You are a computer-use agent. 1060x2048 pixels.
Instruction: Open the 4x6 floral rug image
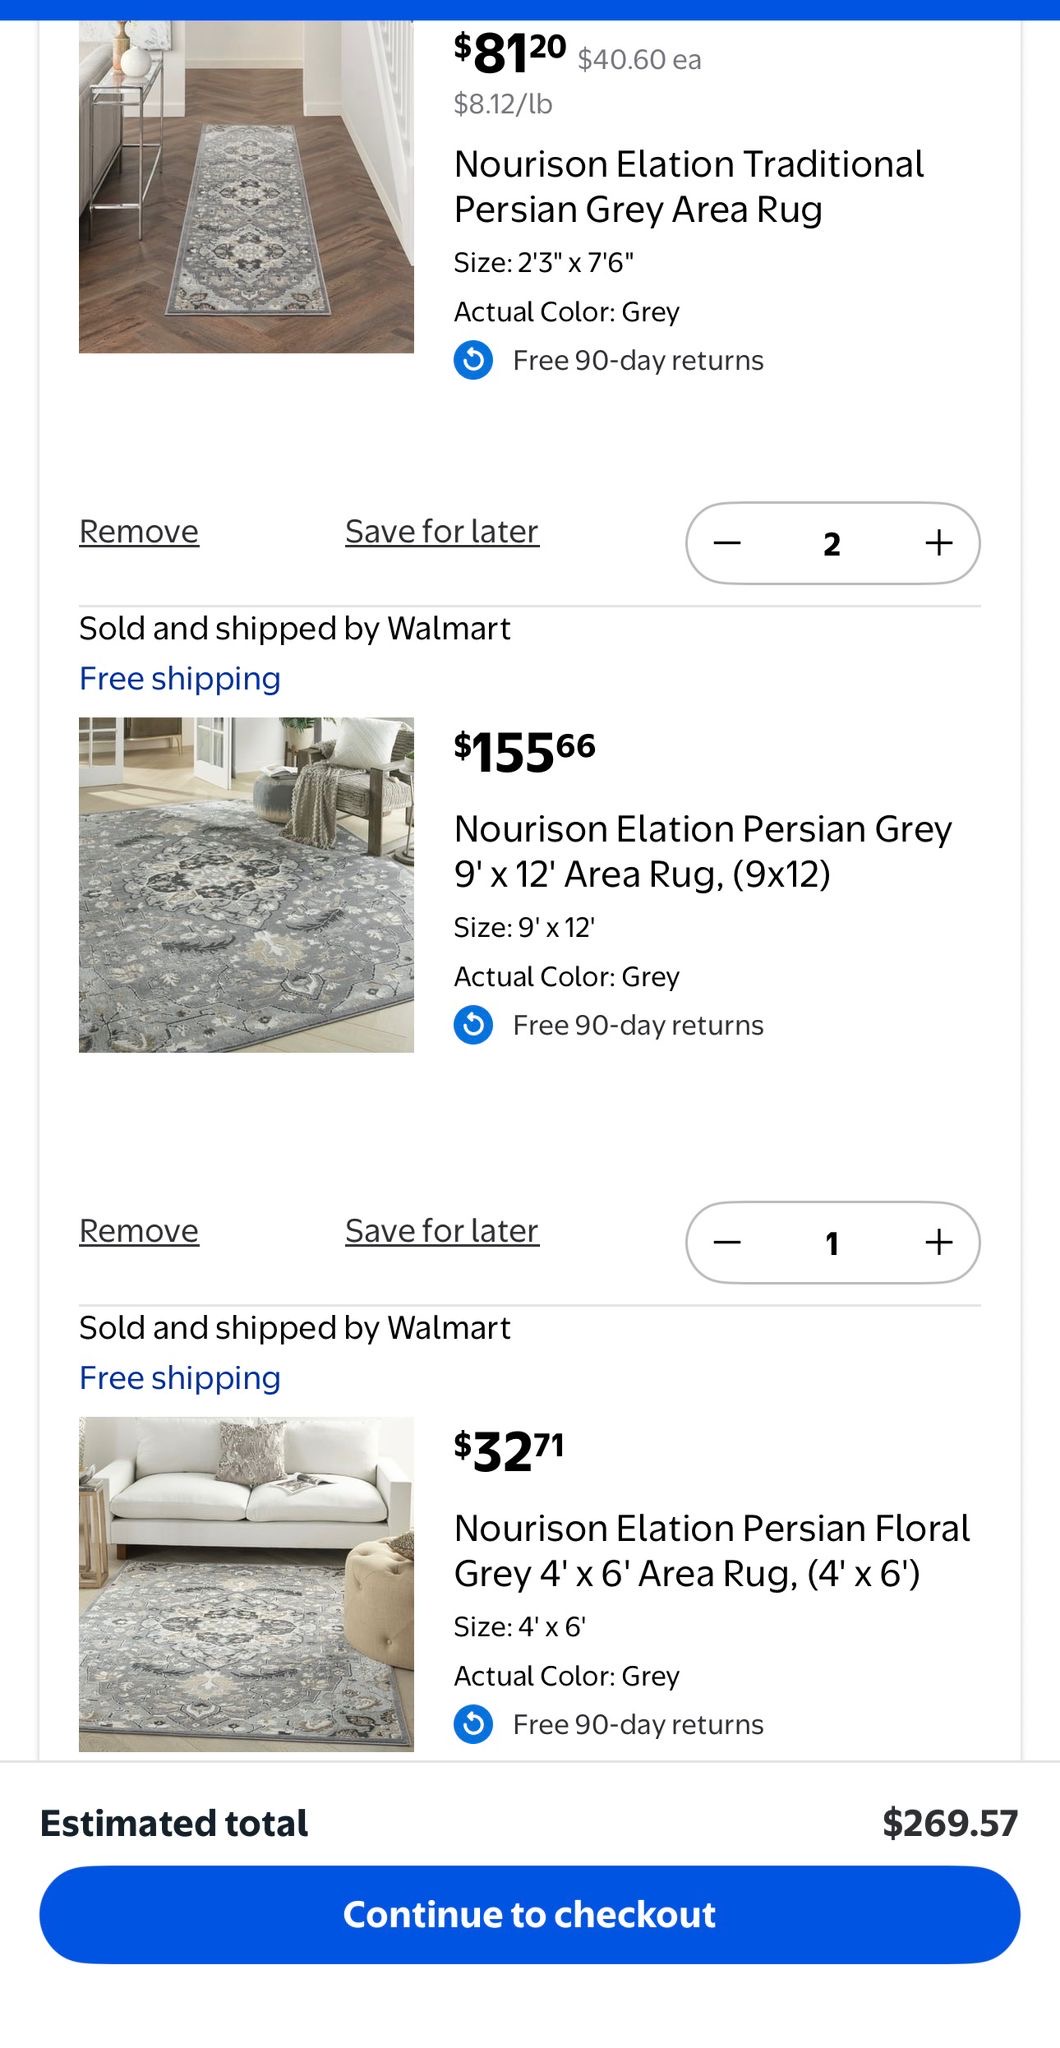246,1583
